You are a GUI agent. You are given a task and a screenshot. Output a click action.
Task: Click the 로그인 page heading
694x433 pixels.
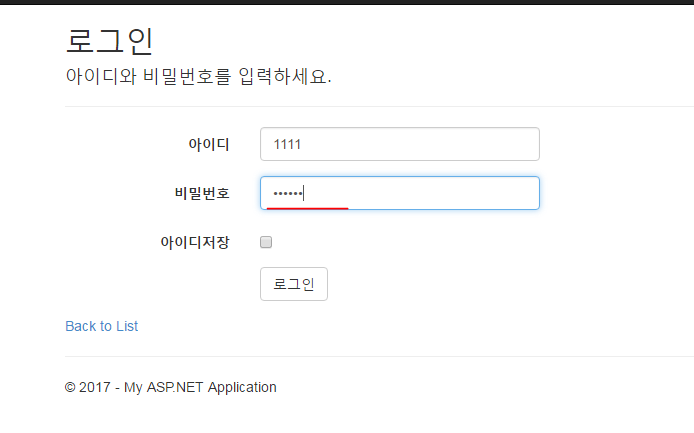tap(109, 41)
